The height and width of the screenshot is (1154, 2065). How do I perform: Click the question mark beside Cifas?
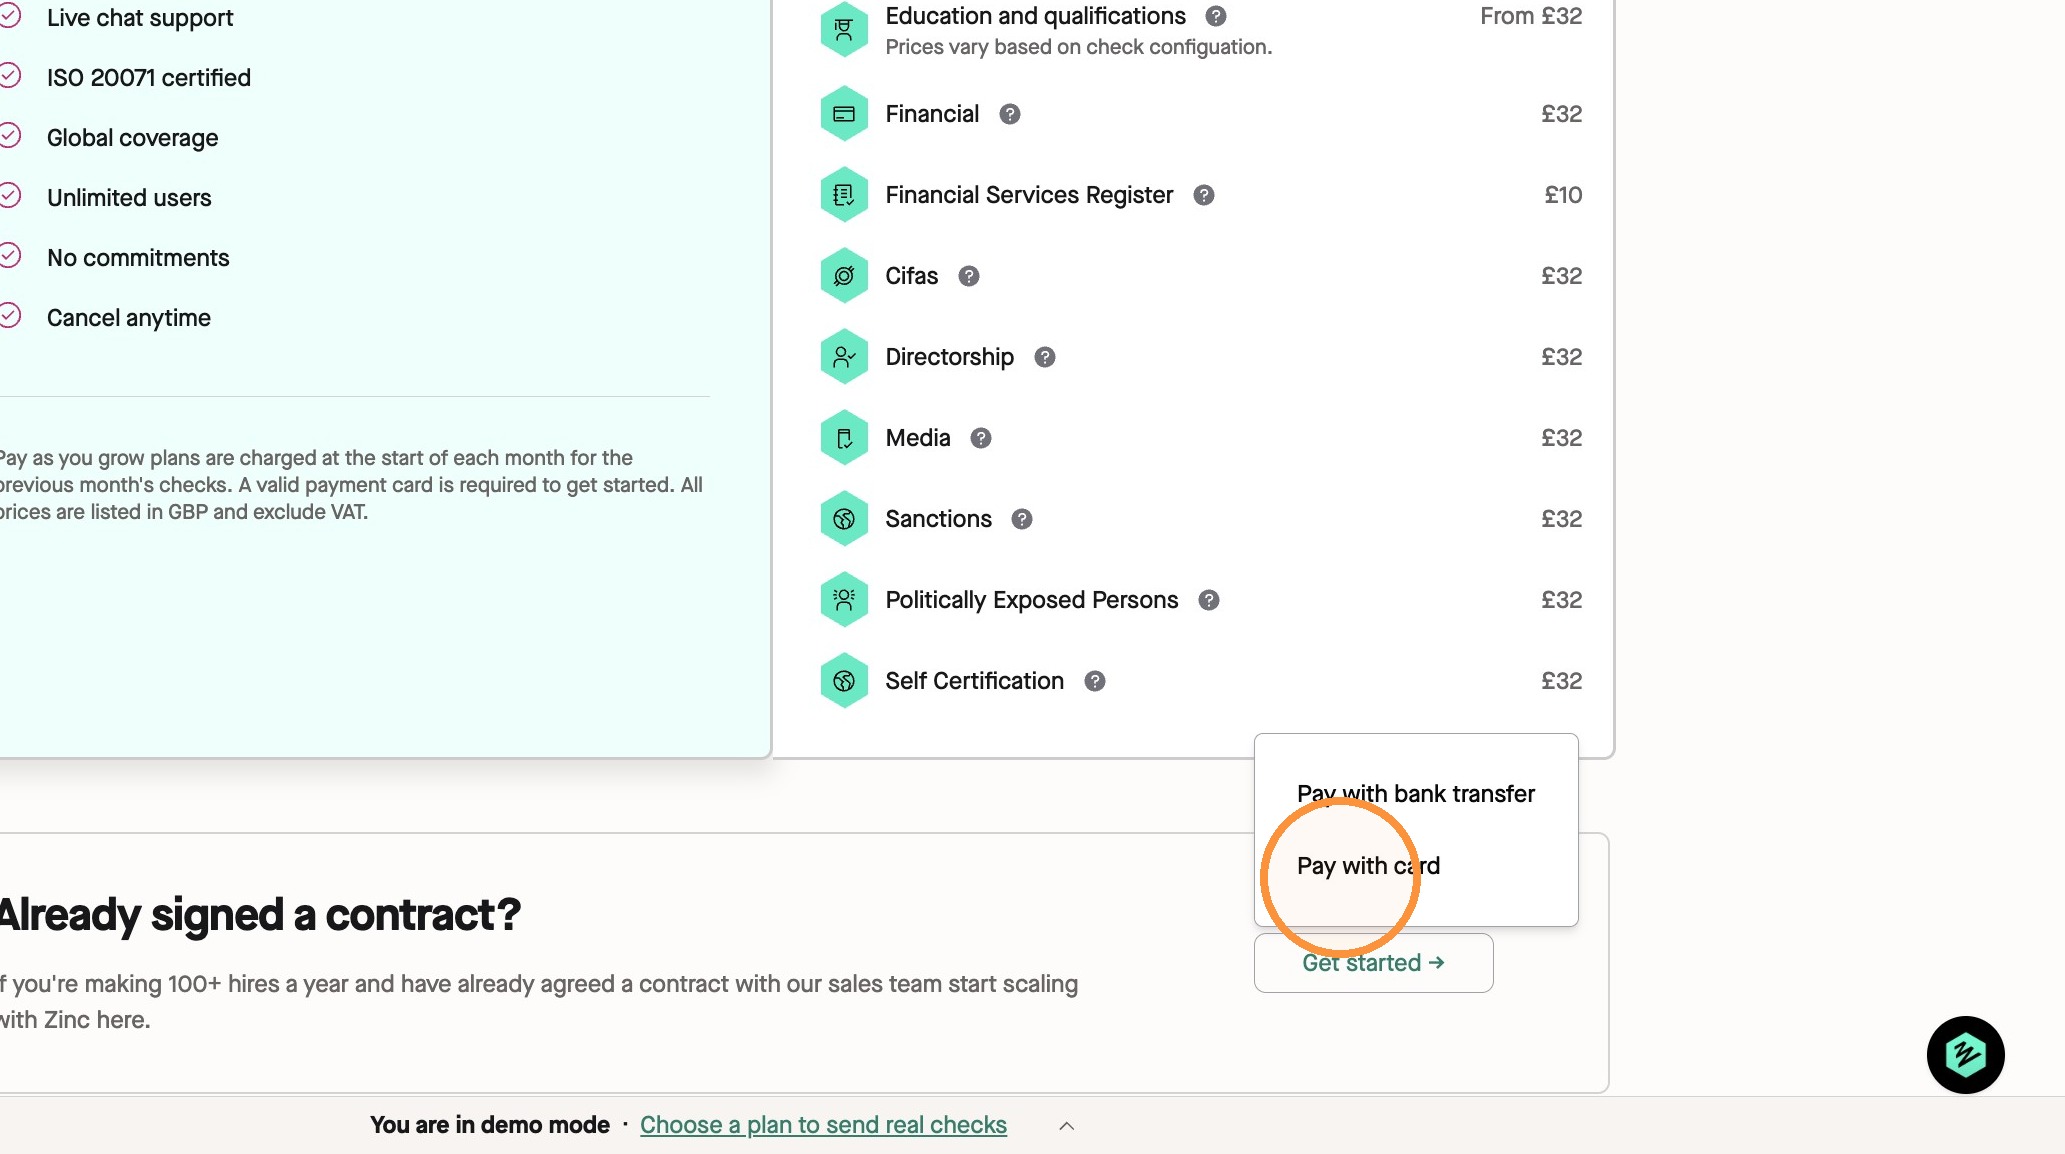tap(969, 276)
